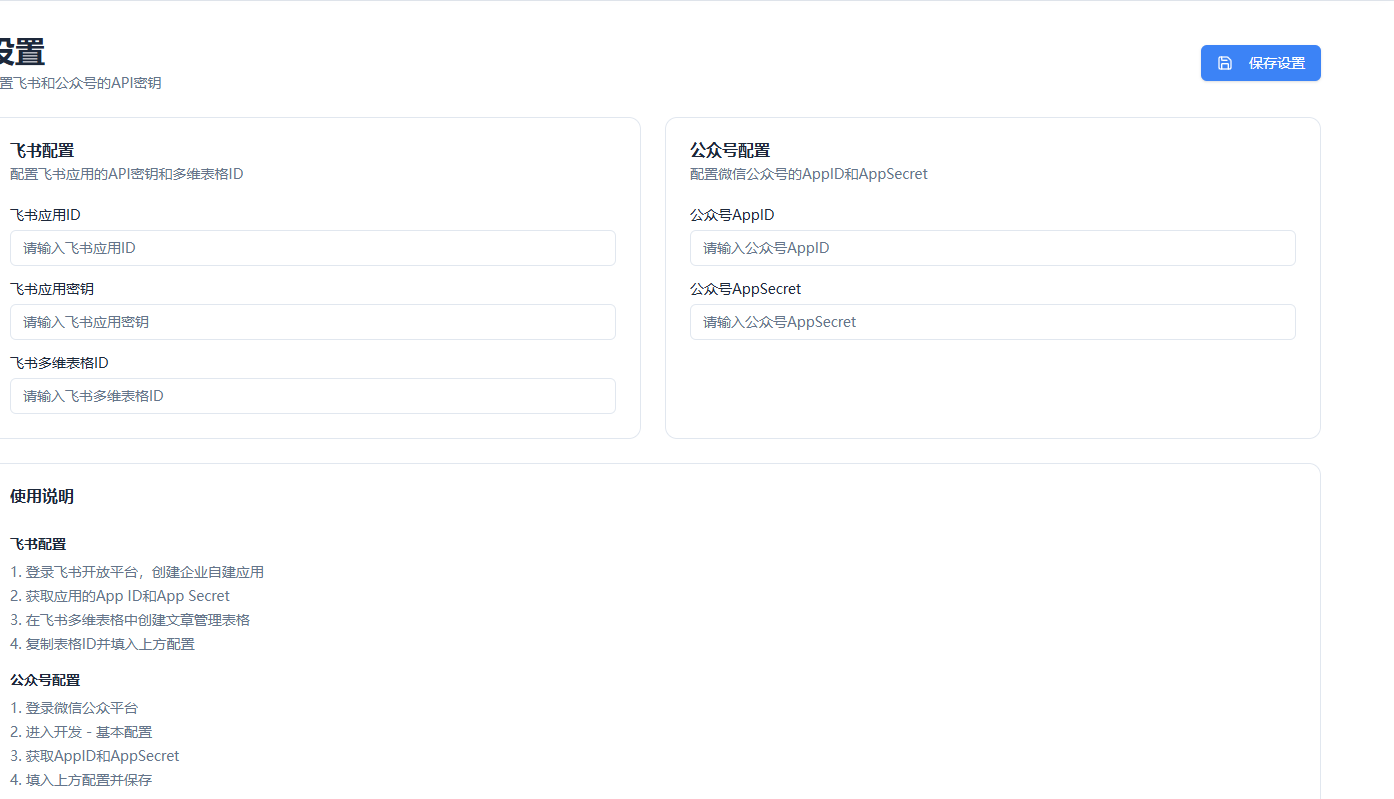The image size is (1394, 799).
Task: Click the 飞书应用ID field label
Action: 45,215
